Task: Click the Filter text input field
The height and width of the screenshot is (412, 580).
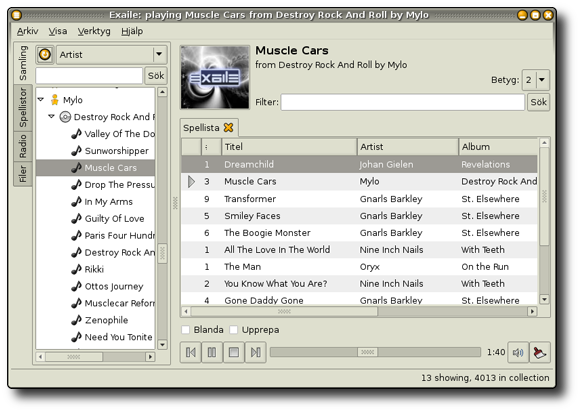Action: [402, 102]
